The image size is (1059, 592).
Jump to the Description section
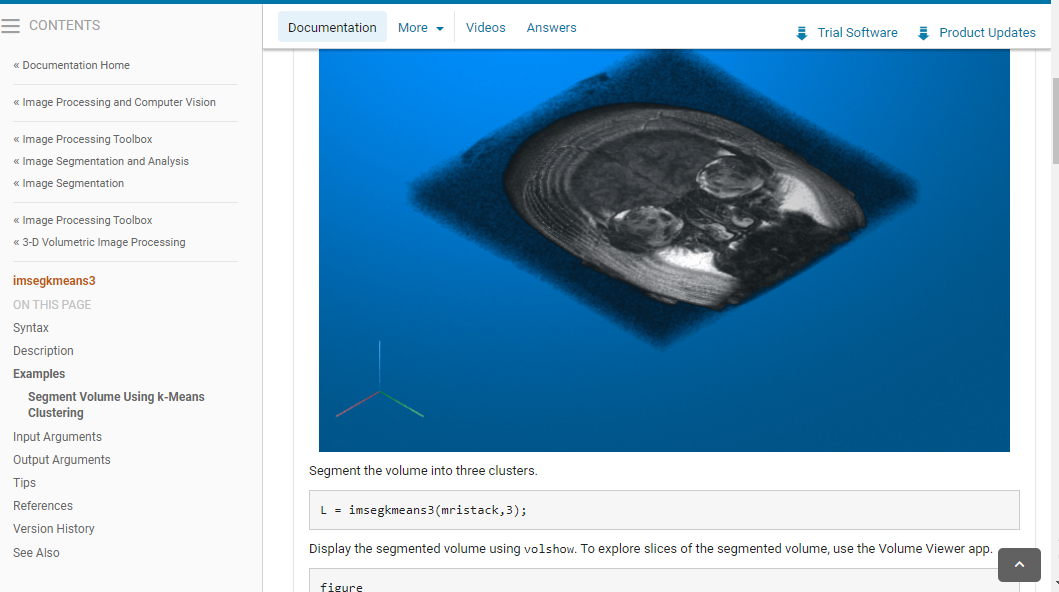click(x=43, y=351)
